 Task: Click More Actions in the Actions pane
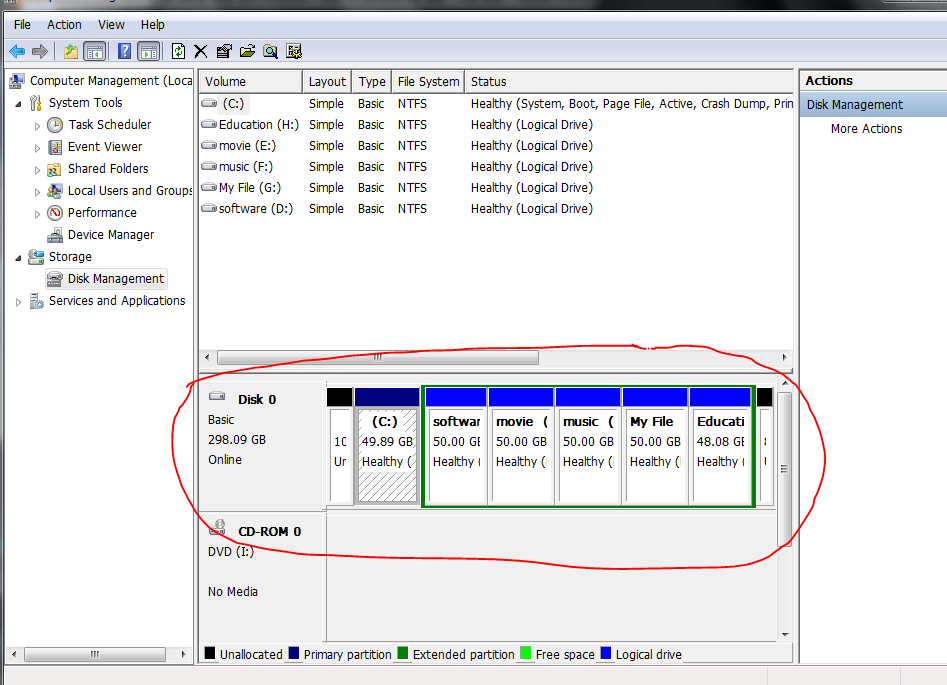pos(866,129)
